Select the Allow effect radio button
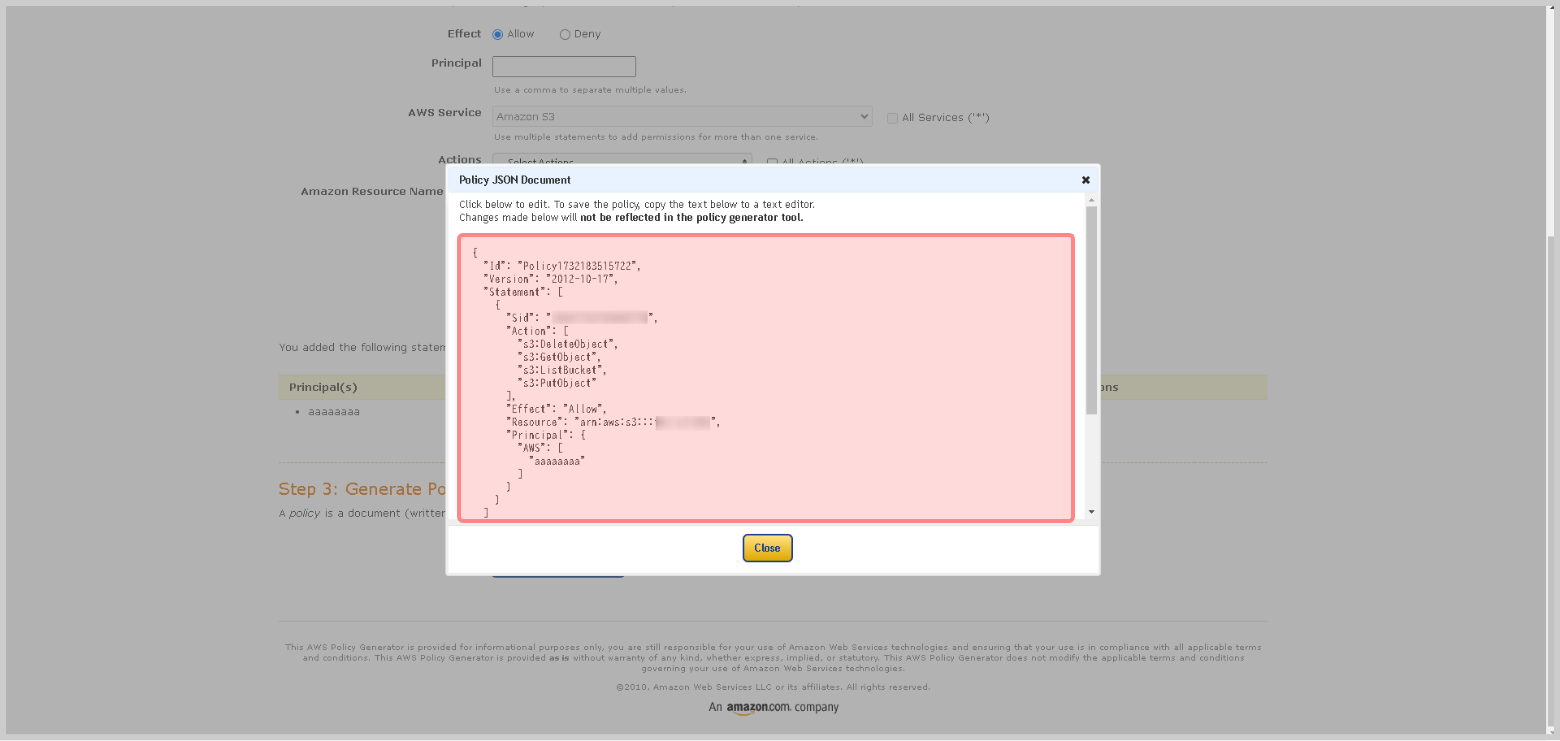The image size is (1560, 741). click(x=498, y=34)
